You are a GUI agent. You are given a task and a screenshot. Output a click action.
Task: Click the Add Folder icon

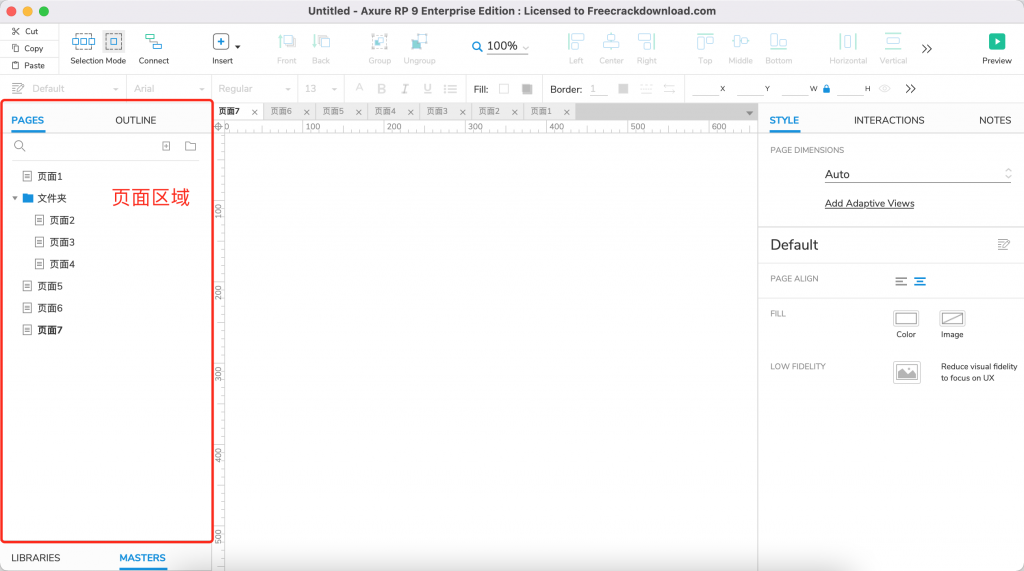point(190,146)
